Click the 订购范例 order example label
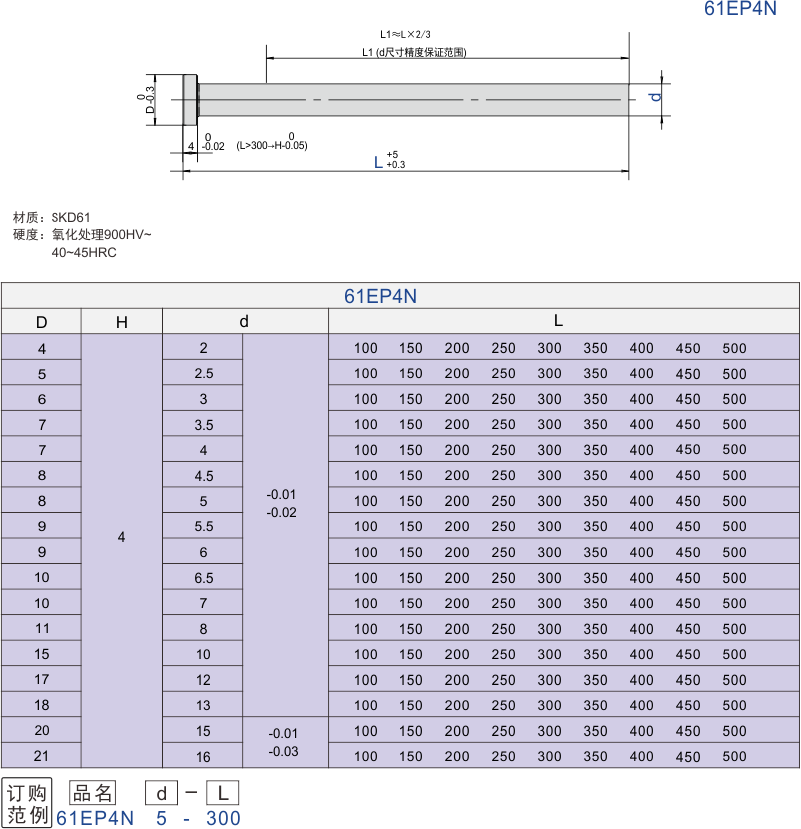 (27, 805)
